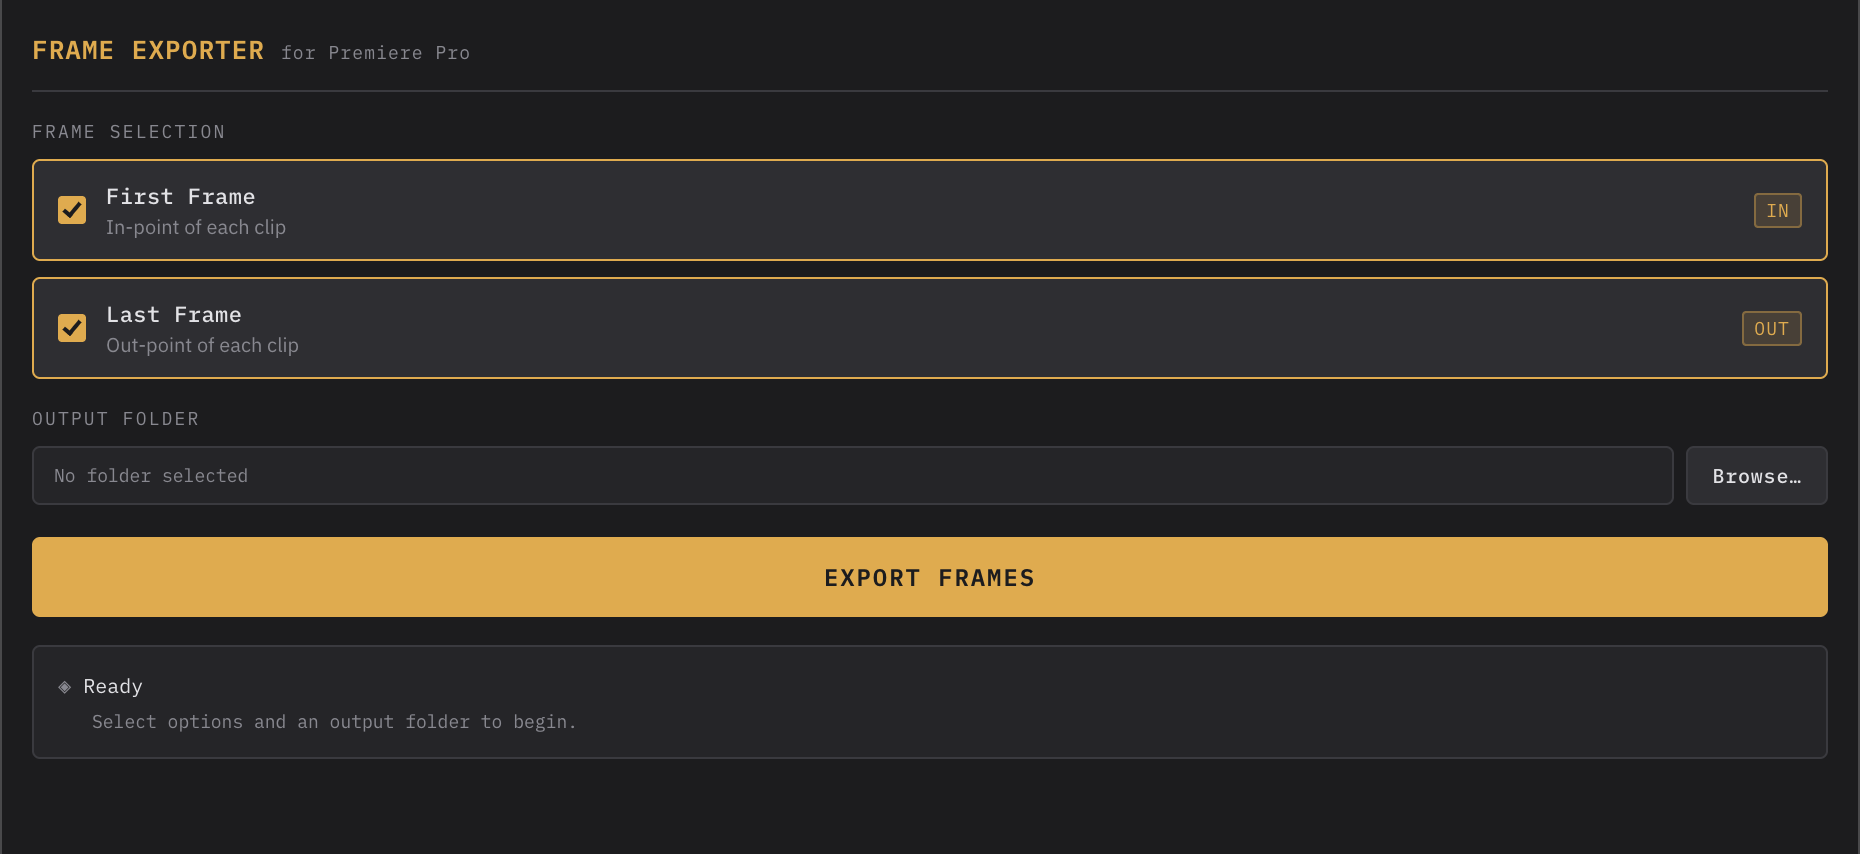
Task: Click the FRAME EXPORTER title
Action: tap(148, 50)
